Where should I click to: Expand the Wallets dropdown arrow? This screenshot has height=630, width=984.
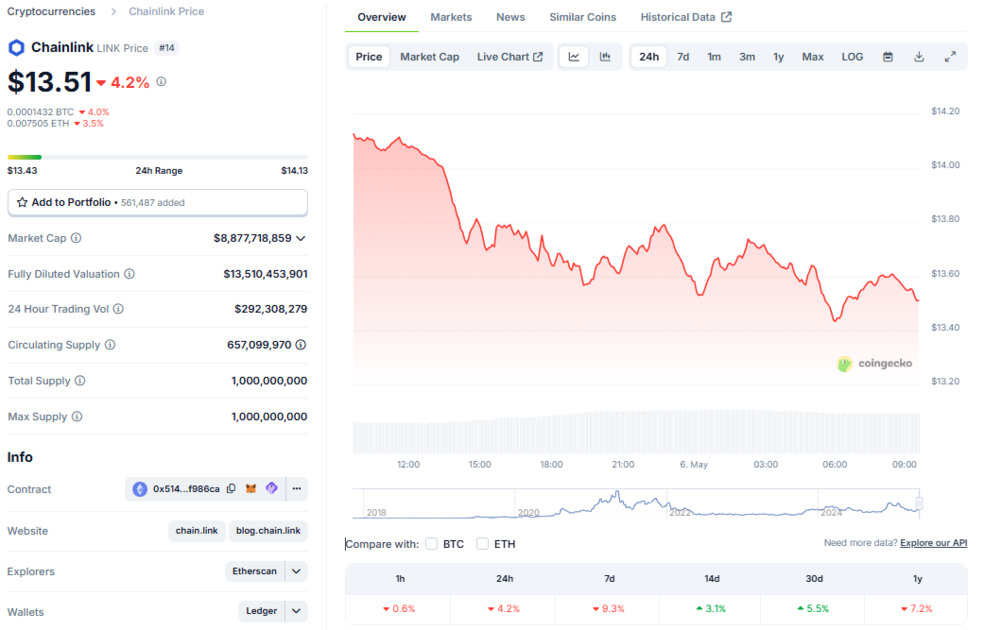pyautogui.click(x=297, y=611)
